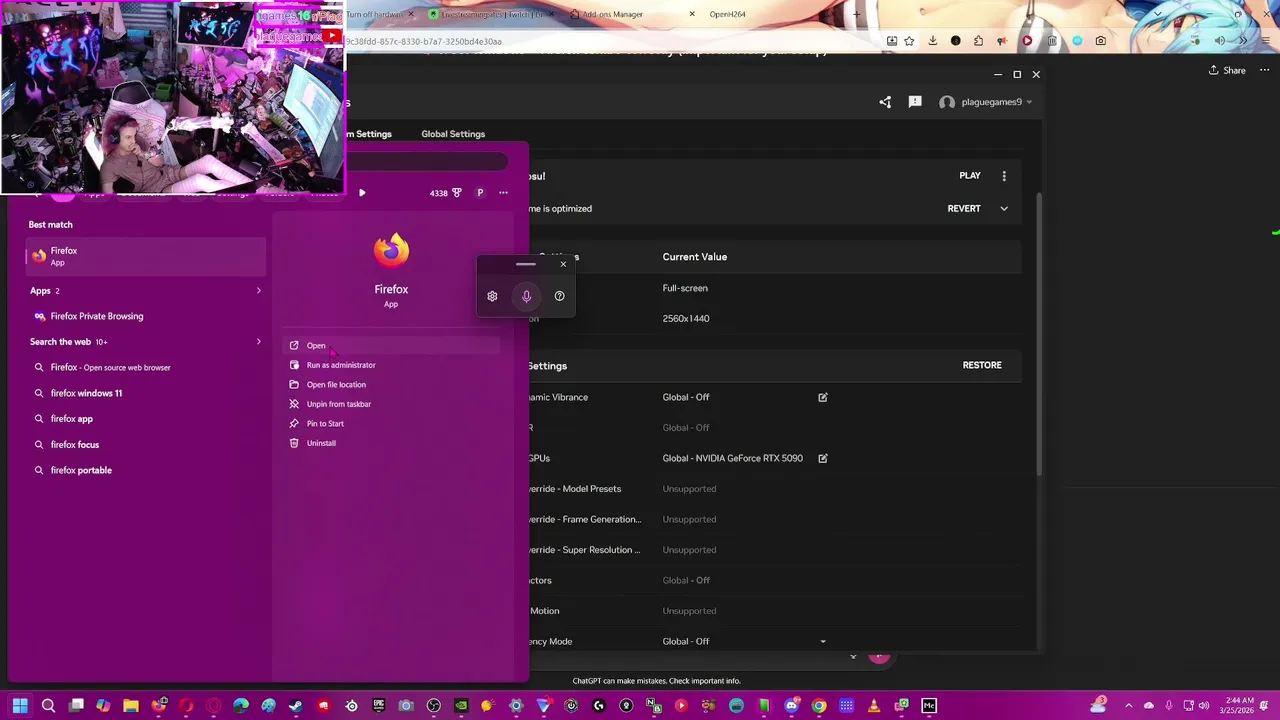Open plaguegames9 account dropdown
Viewport: 1280px width, 720px height.
[986, 102]
